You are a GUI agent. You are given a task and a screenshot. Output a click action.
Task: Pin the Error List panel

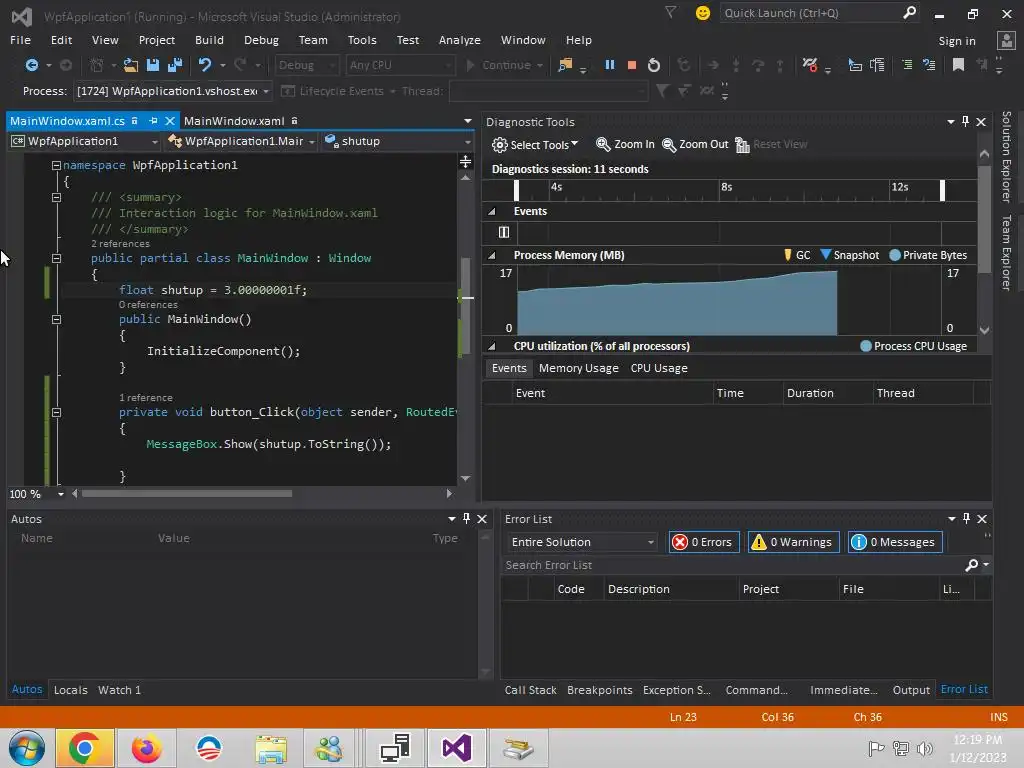967,519
